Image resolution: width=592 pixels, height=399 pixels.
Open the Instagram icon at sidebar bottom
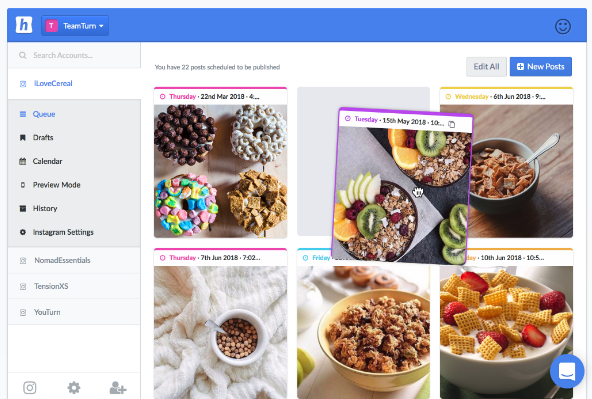pyautogui.click(x=30, y=387)
